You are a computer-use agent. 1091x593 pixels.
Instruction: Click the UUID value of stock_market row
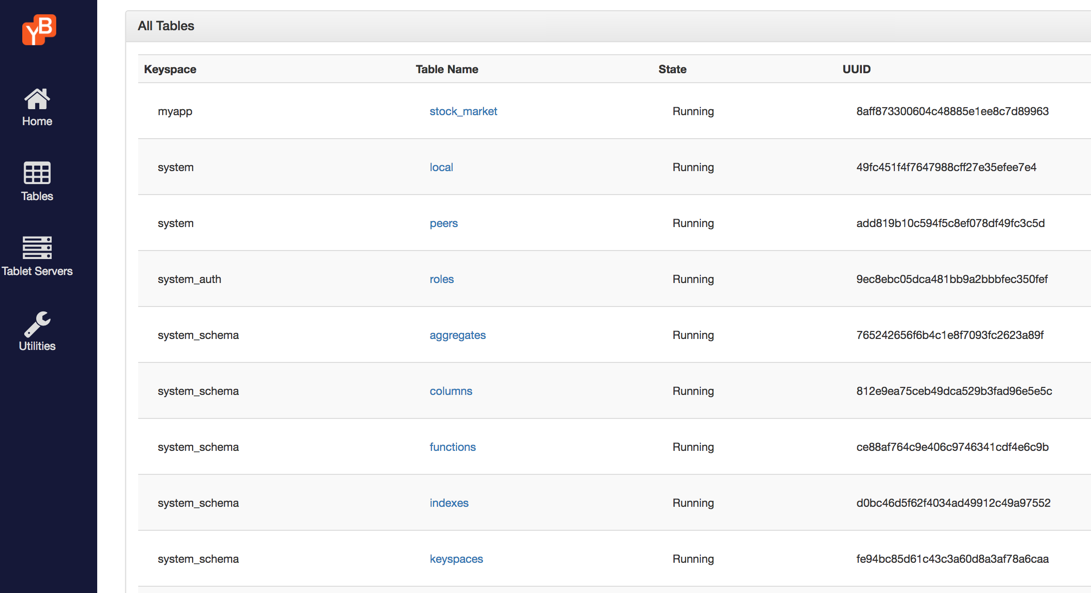click(x=952, y=112)
